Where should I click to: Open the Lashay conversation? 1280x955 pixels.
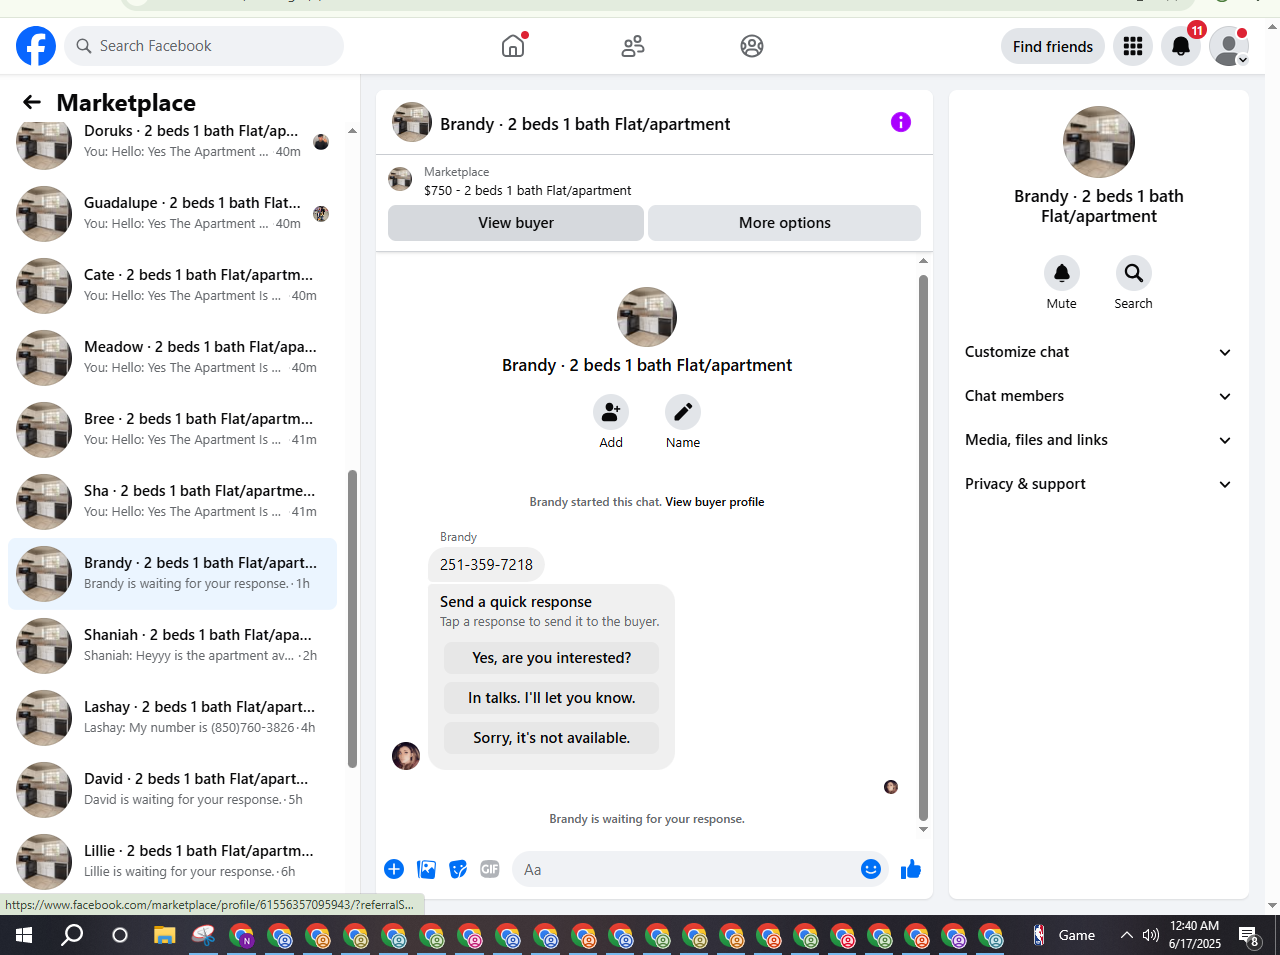click(172, 718)
